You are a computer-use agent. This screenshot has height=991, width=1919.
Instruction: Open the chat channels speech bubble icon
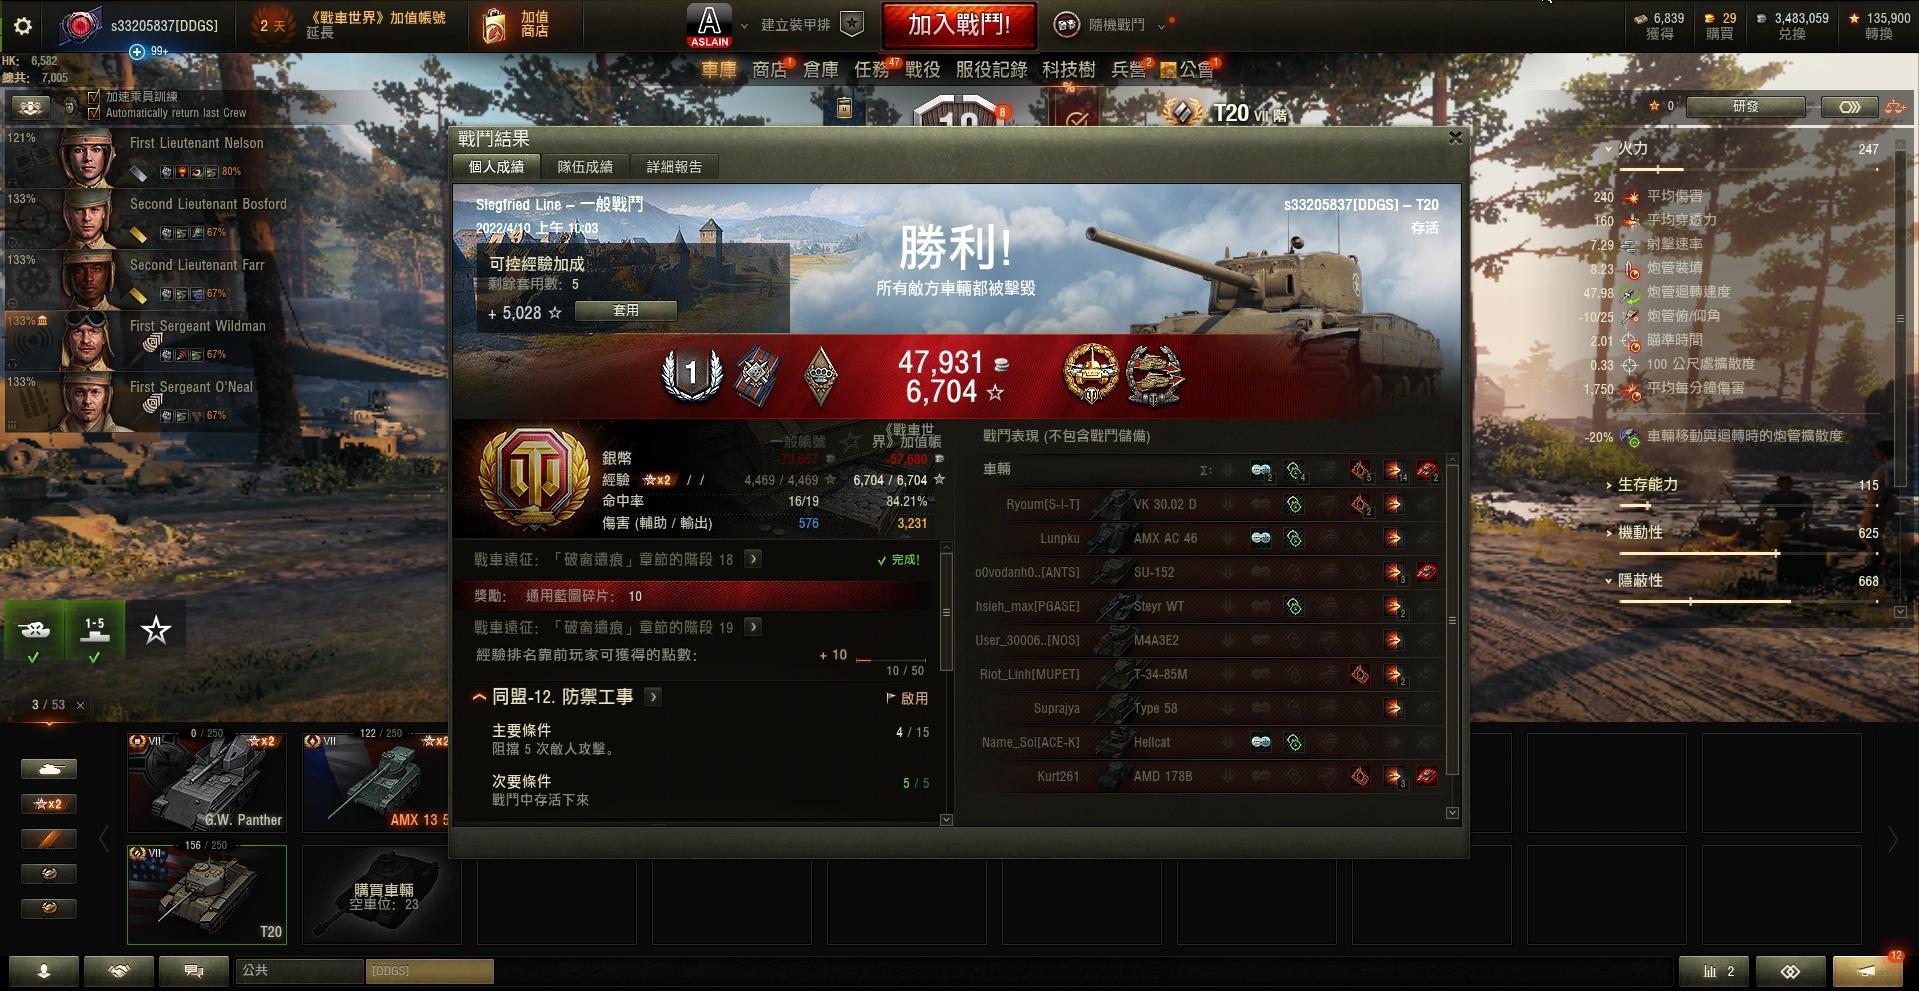[x=194, y=971]
